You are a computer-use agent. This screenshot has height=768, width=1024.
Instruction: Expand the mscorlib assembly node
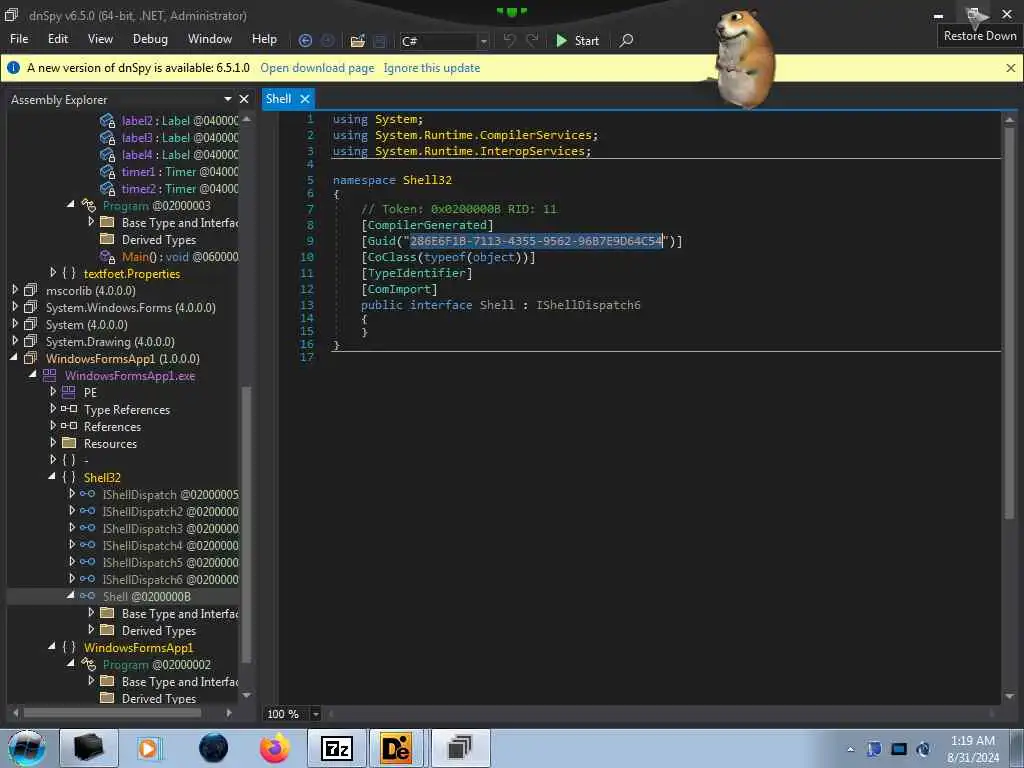click(14, 290)
